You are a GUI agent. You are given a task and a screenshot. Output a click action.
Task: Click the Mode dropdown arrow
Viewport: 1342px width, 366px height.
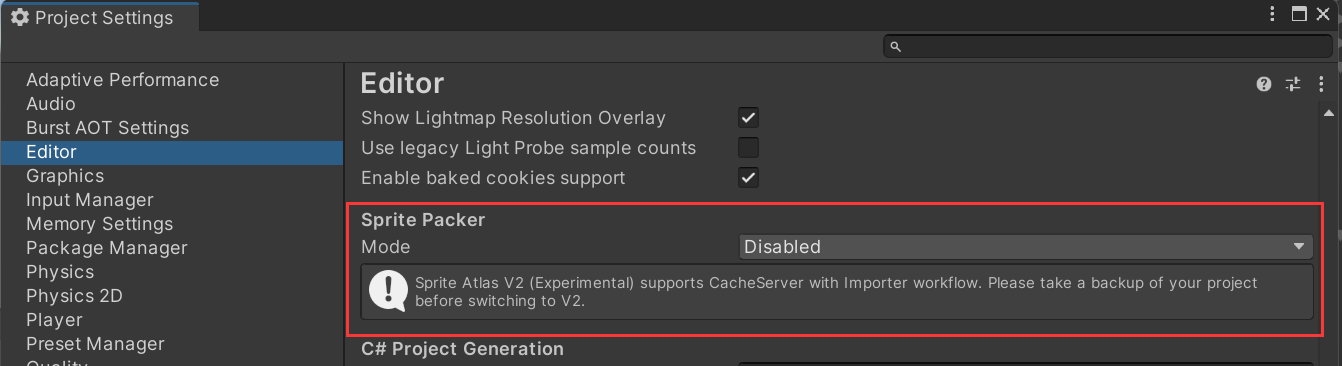1299,246
